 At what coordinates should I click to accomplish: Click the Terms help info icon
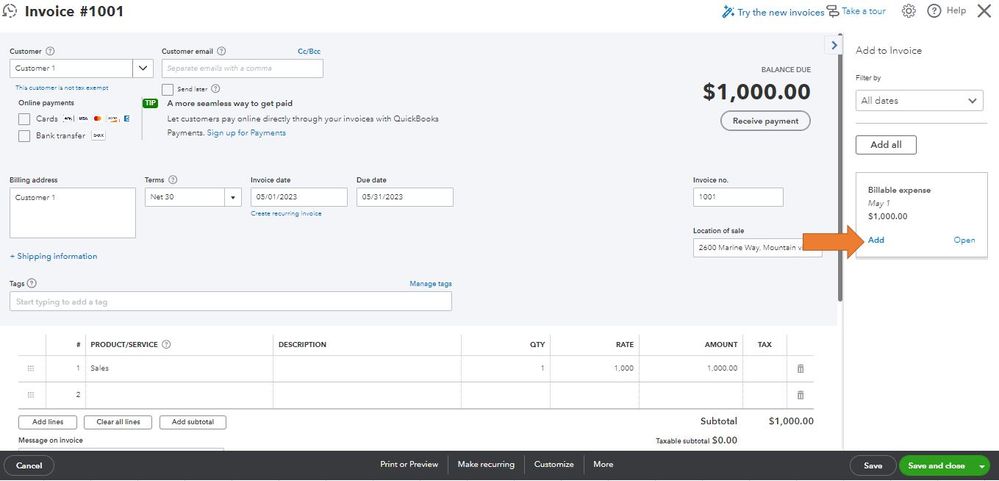coord(173,180)
